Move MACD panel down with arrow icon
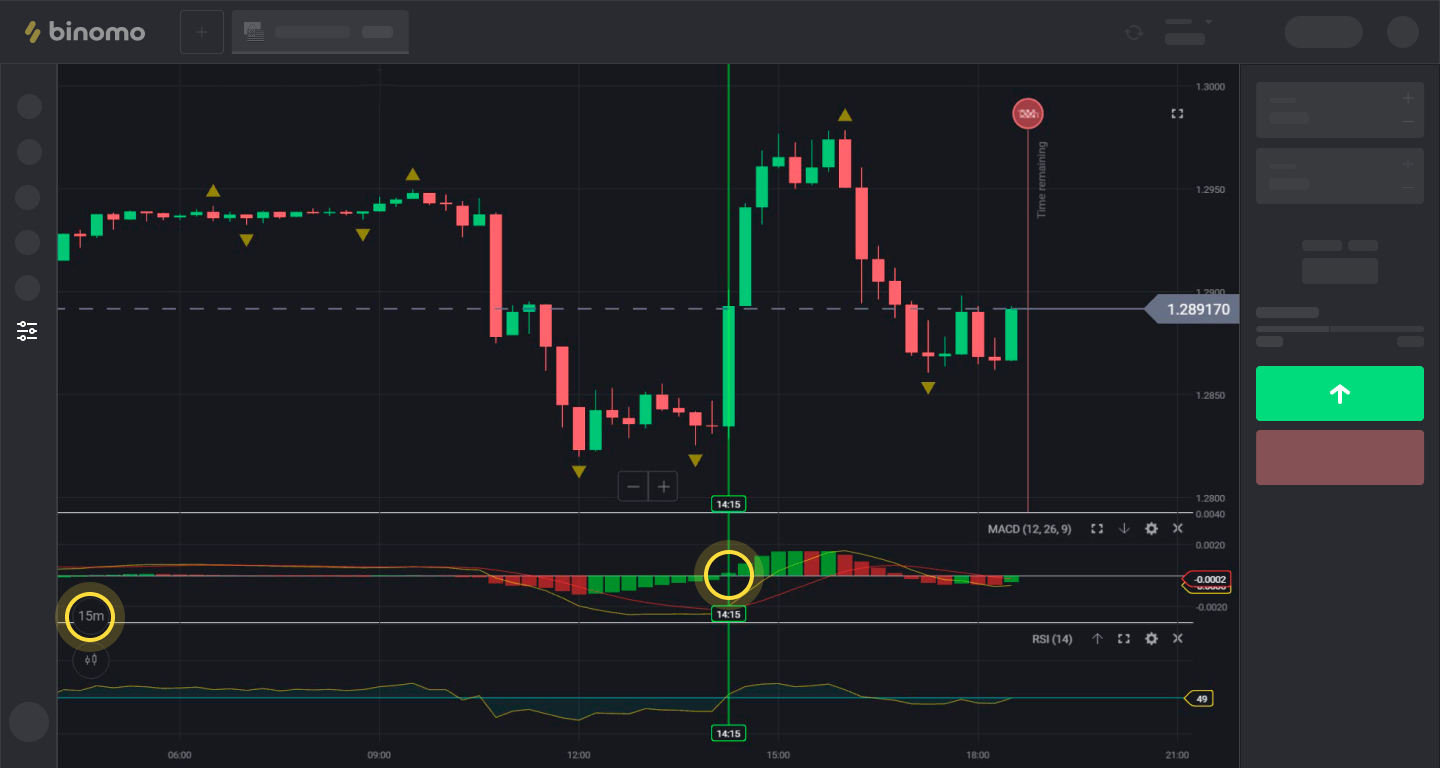Viewport: 1440px width, 768px height. [x=1124, y=529]
